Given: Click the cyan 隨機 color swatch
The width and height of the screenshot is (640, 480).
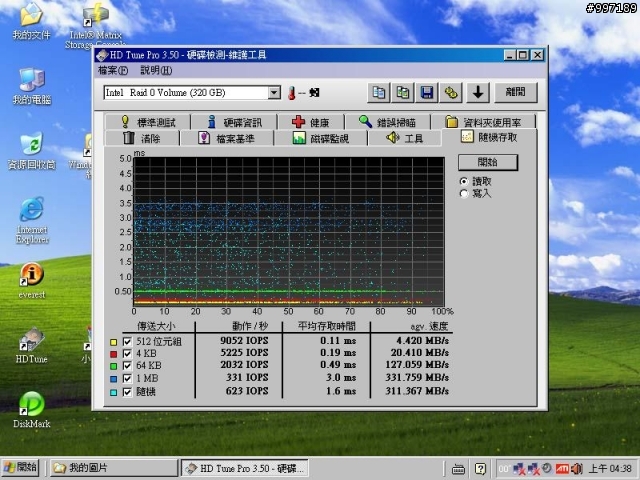Looking at the screenshot, I should (x=113, y=392).
